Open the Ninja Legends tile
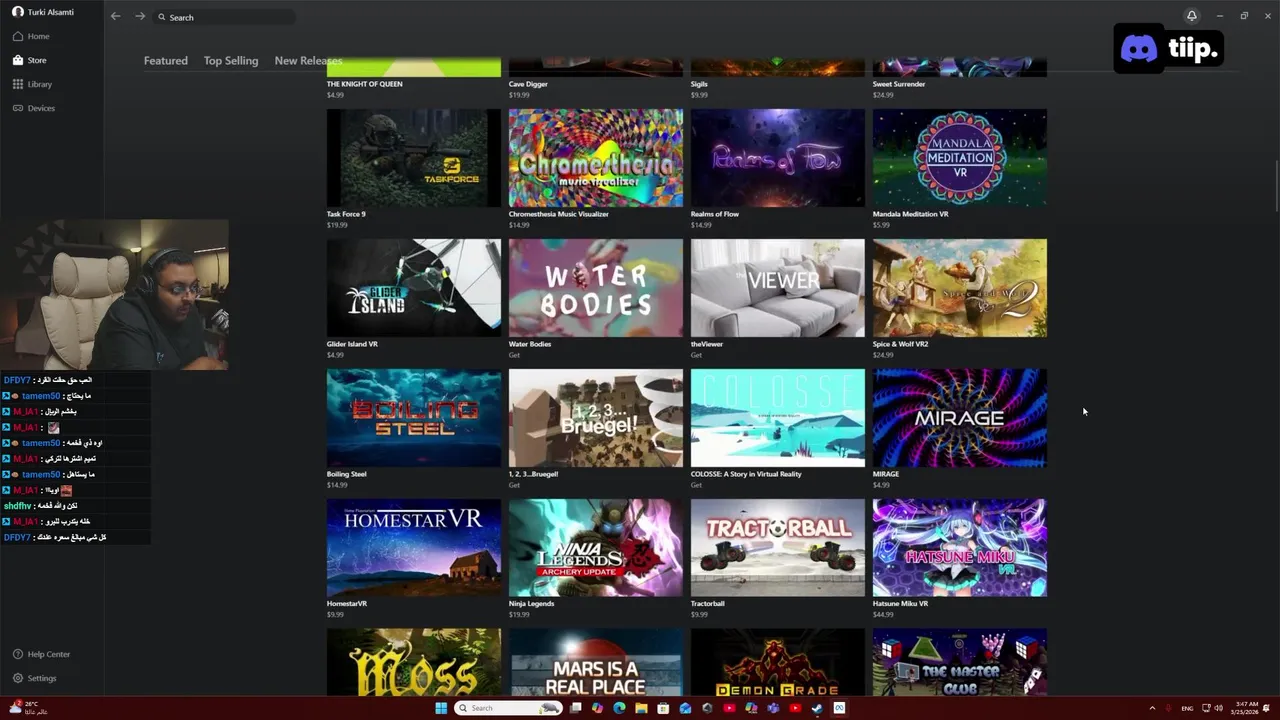The height and width of the screenshot is (720, 1280). pos(596,548)
